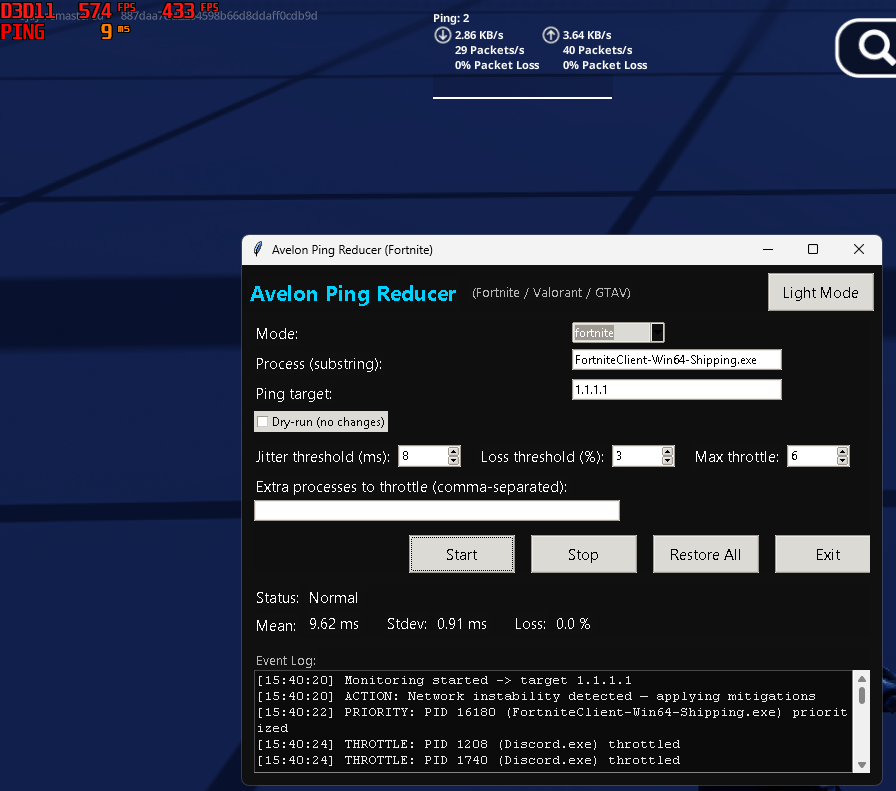Switch to Light Mode
The width and height of the screenshot is (896, 791).
tap(821, 293)
